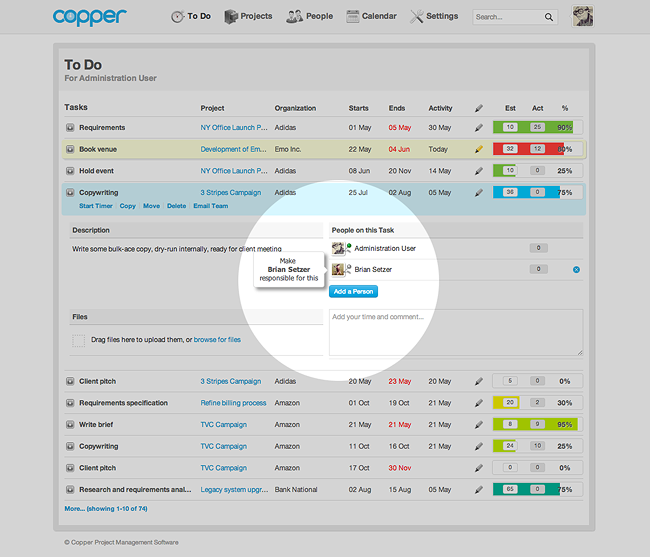650x557 pixels.
Task: Click pencil icon on Research and requirements row
Action: tap(479, 490)
